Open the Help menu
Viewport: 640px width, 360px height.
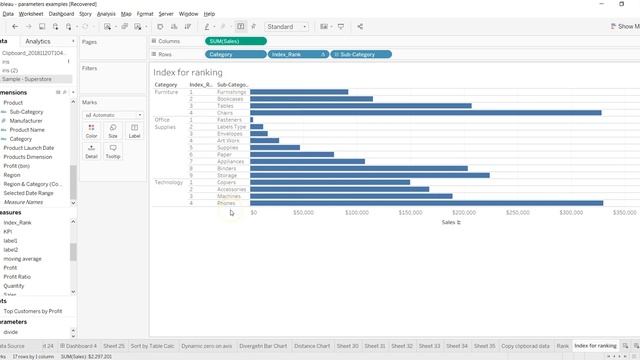tap(209, 14)
